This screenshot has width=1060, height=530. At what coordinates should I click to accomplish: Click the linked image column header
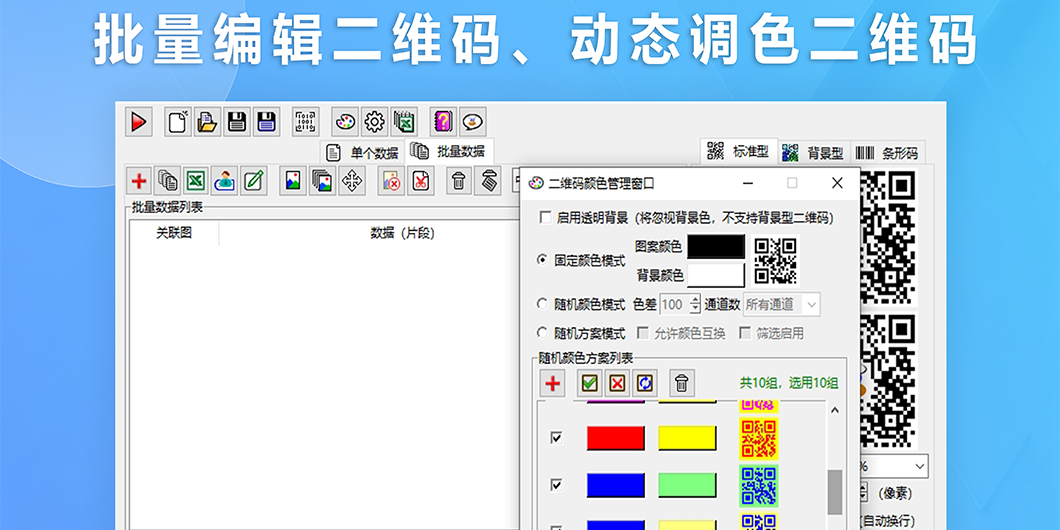pyautogui.click(x=174, y=233)
